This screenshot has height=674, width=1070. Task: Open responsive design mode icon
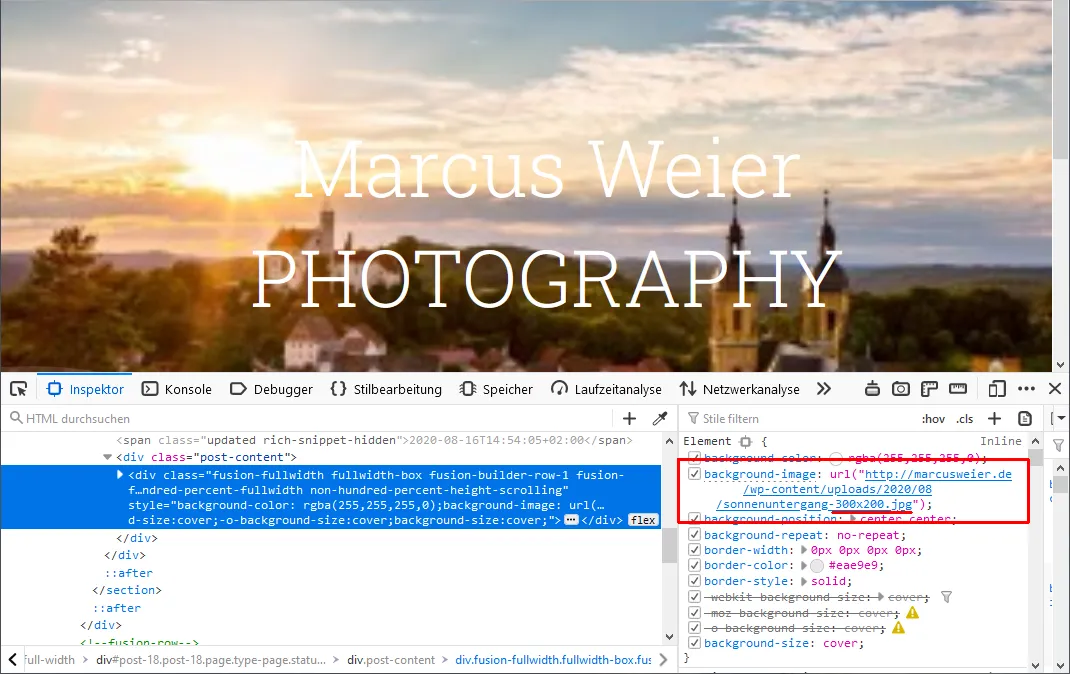coord(997,390)
